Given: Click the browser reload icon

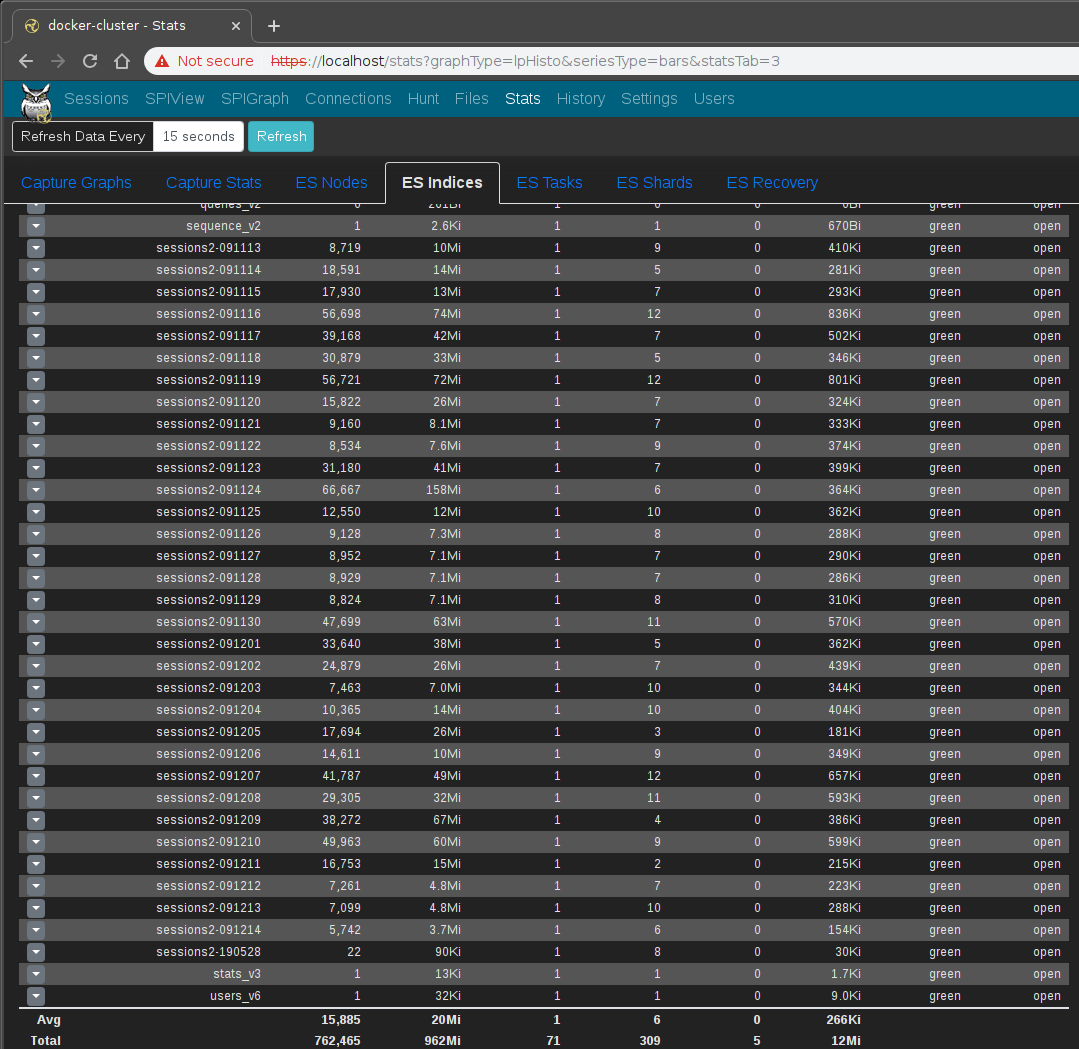Looking at the screenshot, I should tap(89, 61).
